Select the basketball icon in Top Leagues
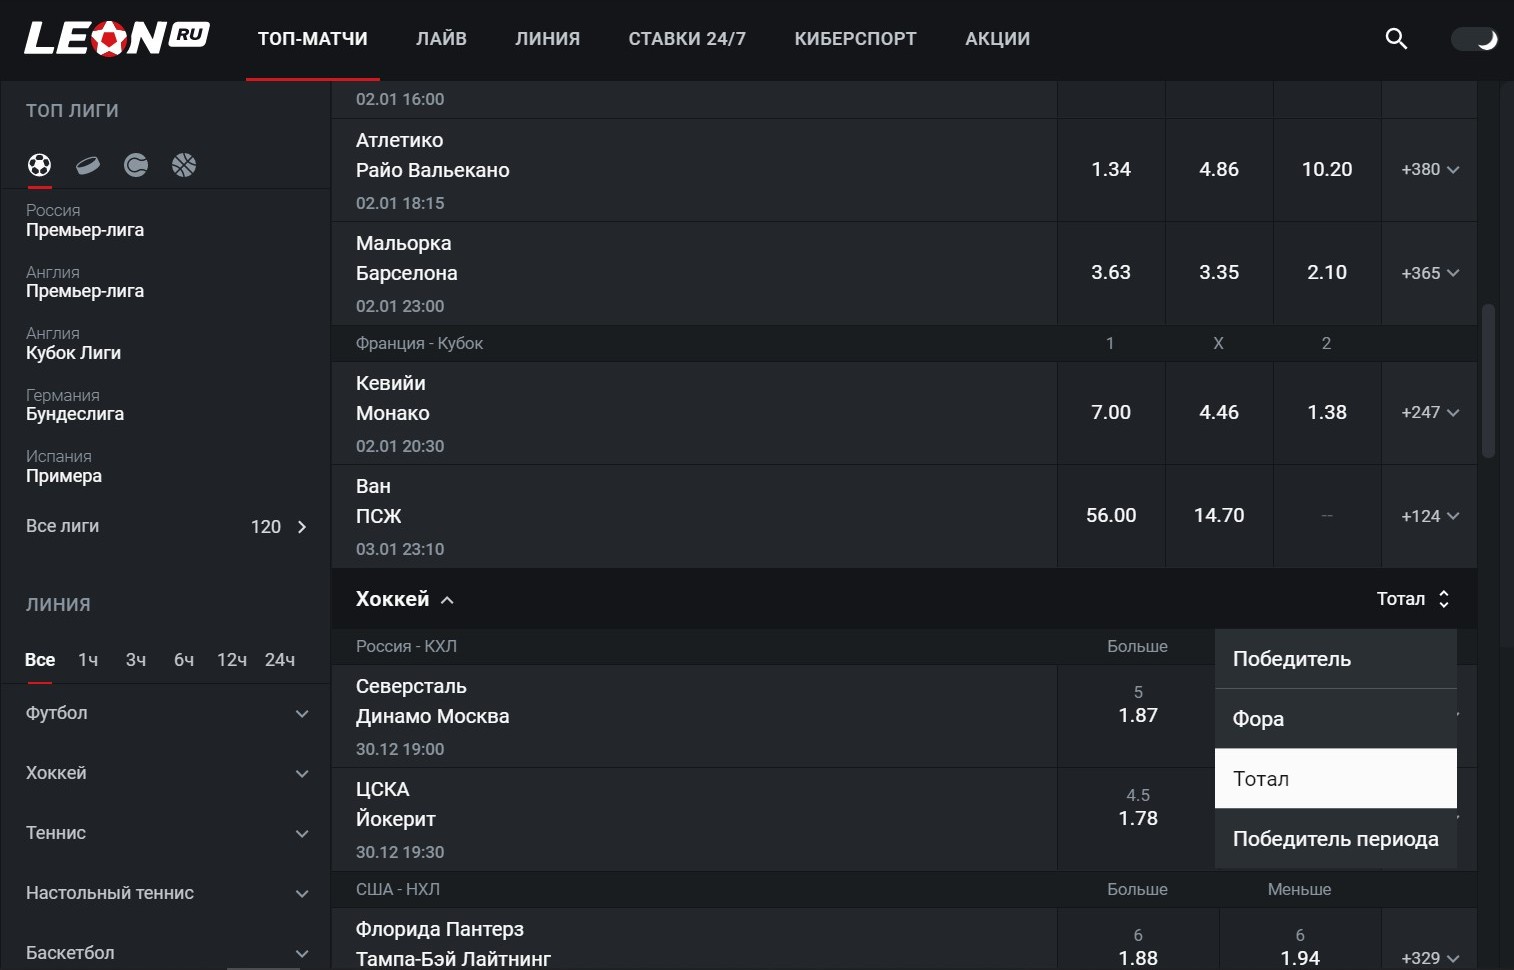 click(x=184, y=165)
